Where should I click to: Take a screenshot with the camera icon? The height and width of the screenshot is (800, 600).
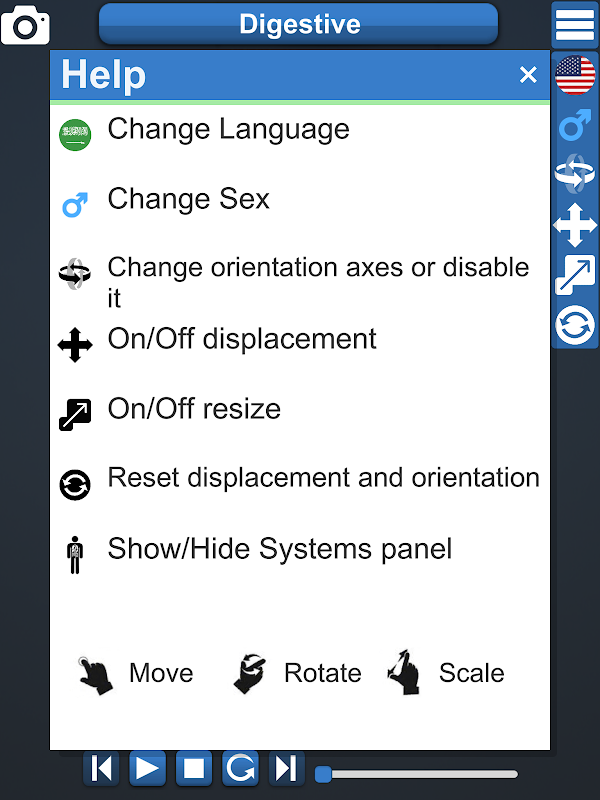26,25
